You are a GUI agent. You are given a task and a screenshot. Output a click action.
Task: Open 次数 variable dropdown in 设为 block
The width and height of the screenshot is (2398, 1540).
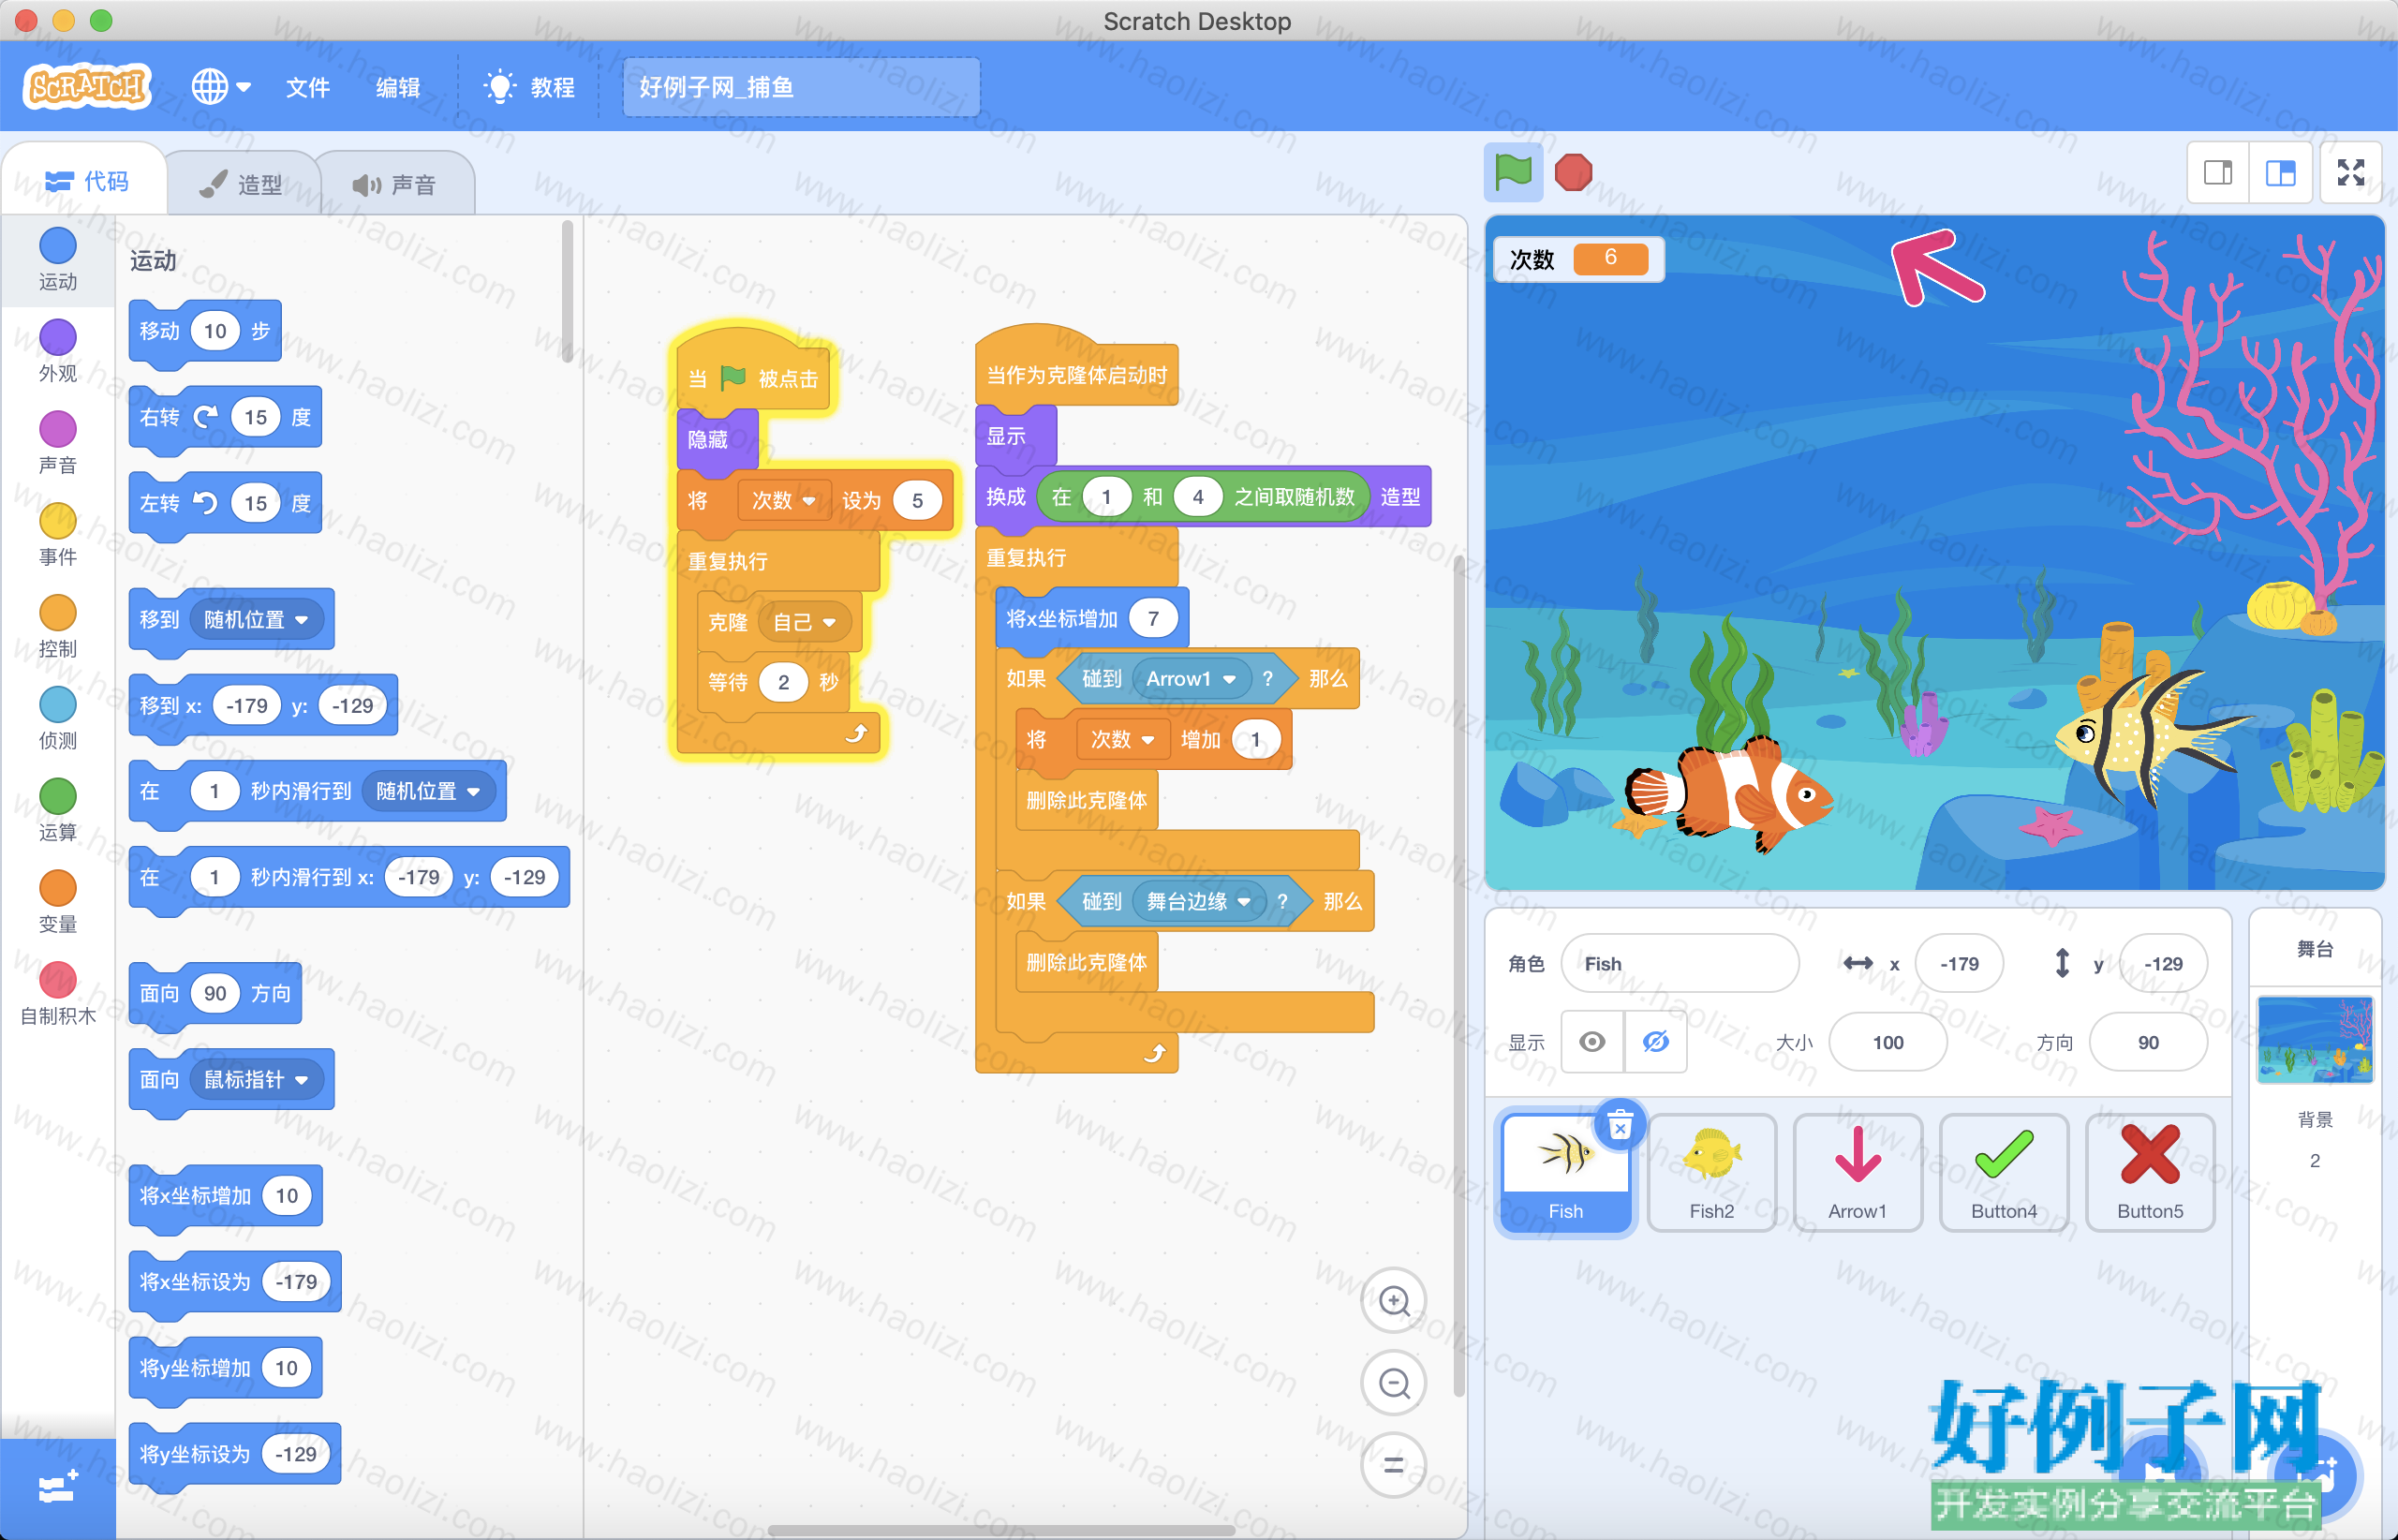click(784, 501)
